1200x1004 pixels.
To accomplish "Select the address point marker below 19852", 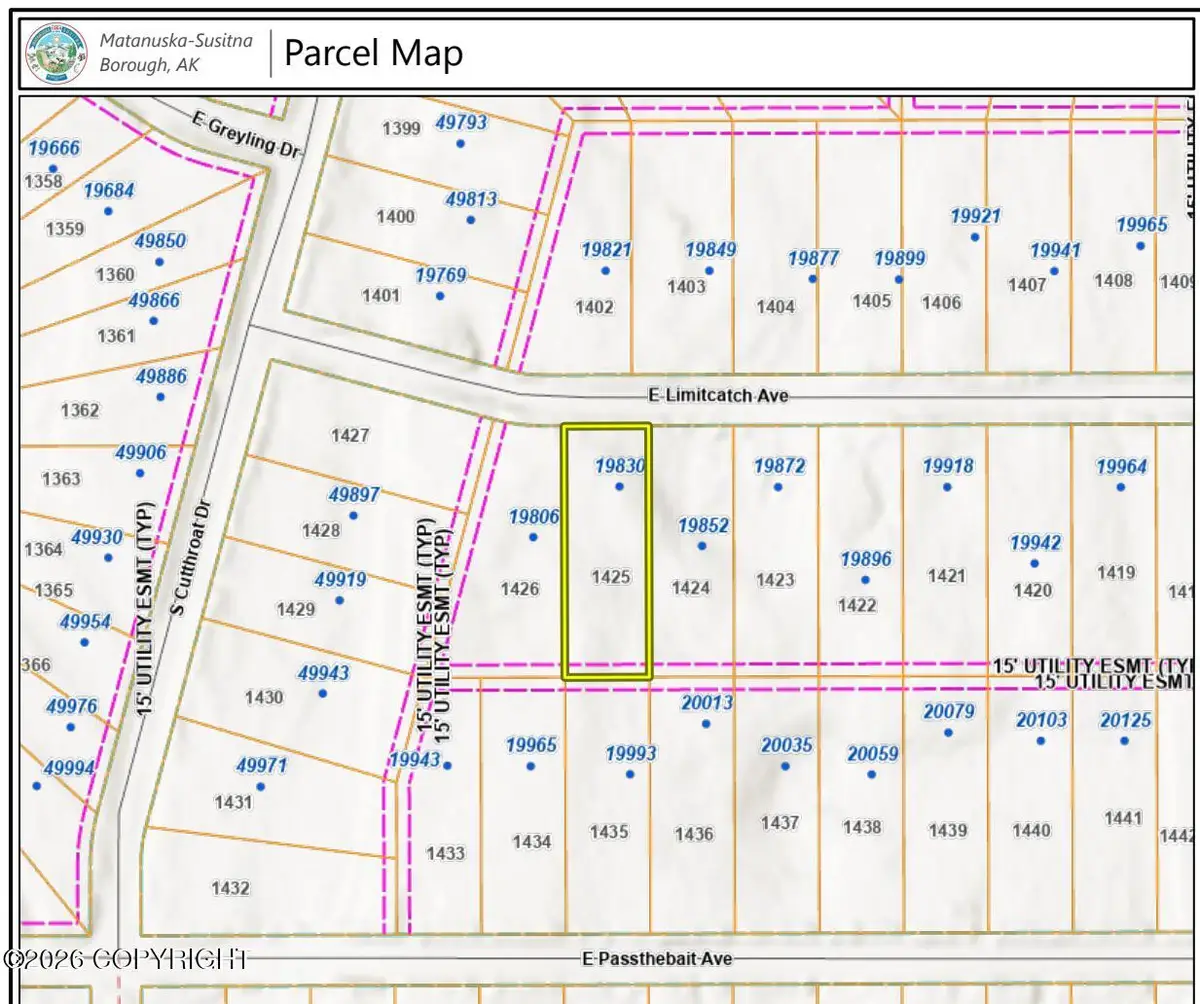I will coord(702,546).
